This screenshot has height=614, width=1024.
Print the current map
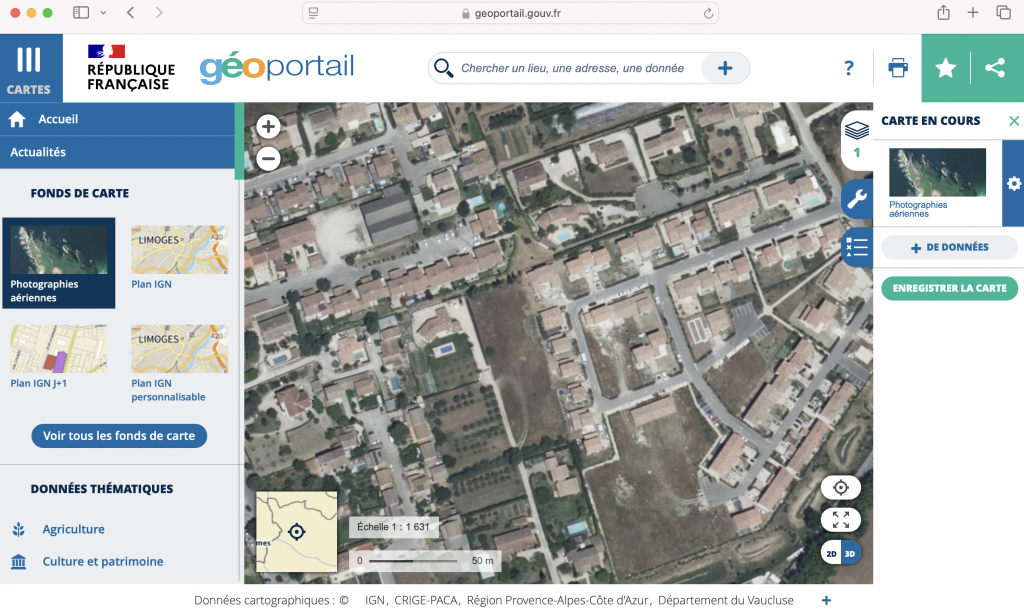[x=898, y=68]
